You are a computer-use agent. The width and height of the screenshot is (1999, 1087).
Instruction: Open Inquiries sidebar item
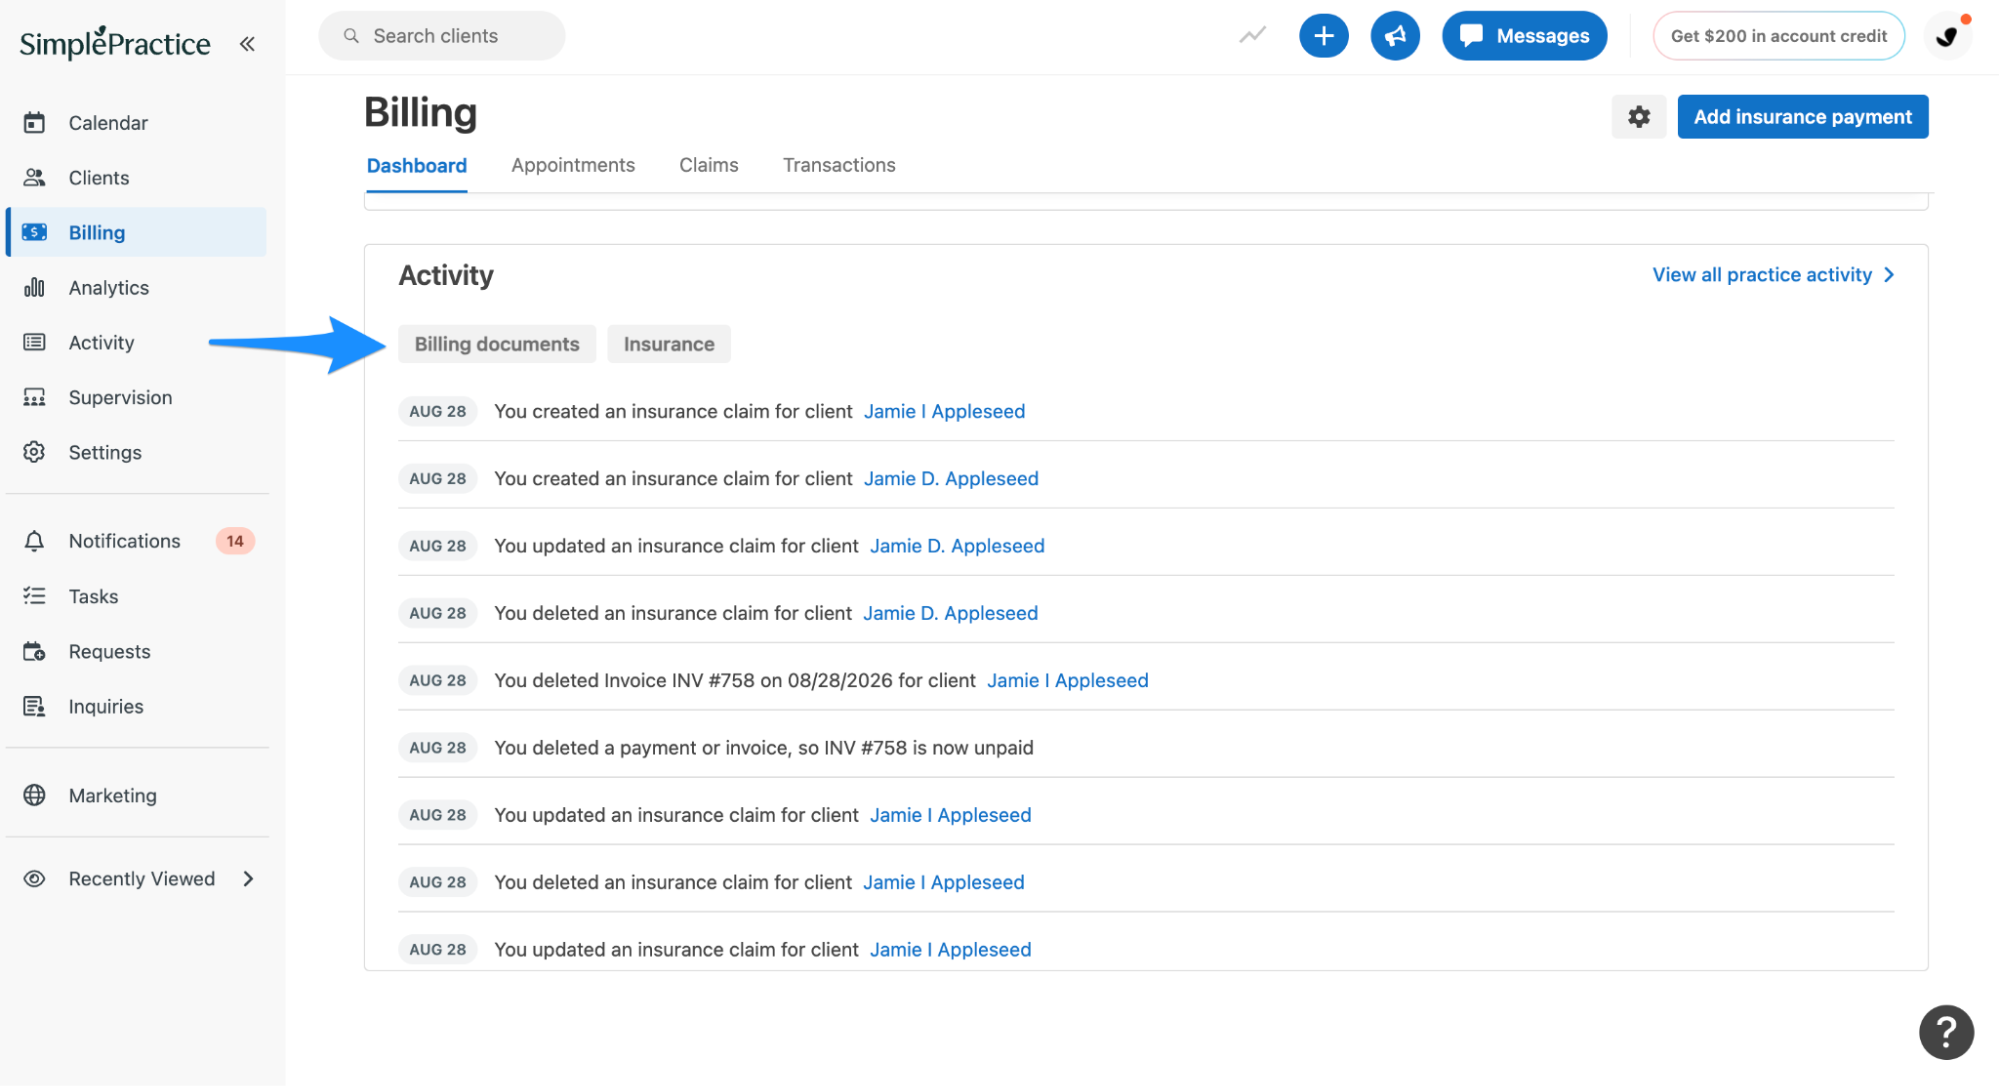106,706
